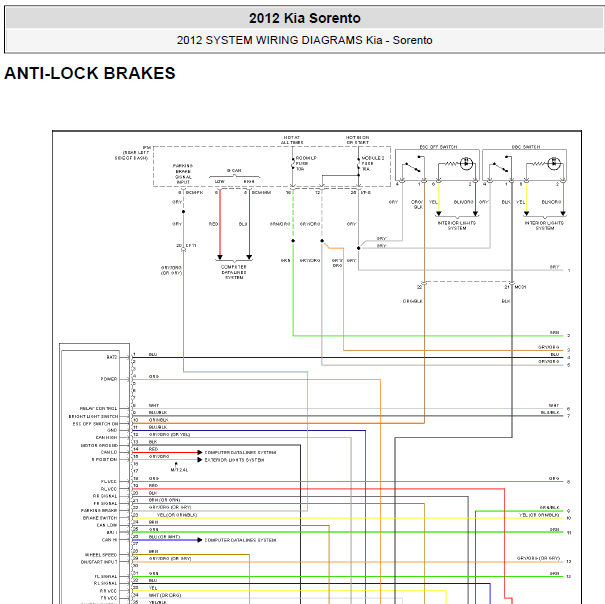The image size is (605, 604).
Task: Click 'IPM (REAR LEFT SIDE OF DASH)' label
Action: [133, 153]
